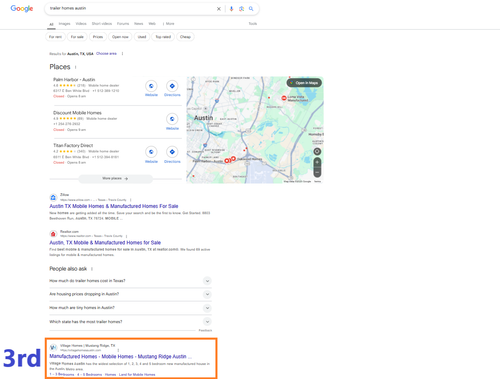Zoom out on the map
This screenshot has height=379, width=500.
317,172
